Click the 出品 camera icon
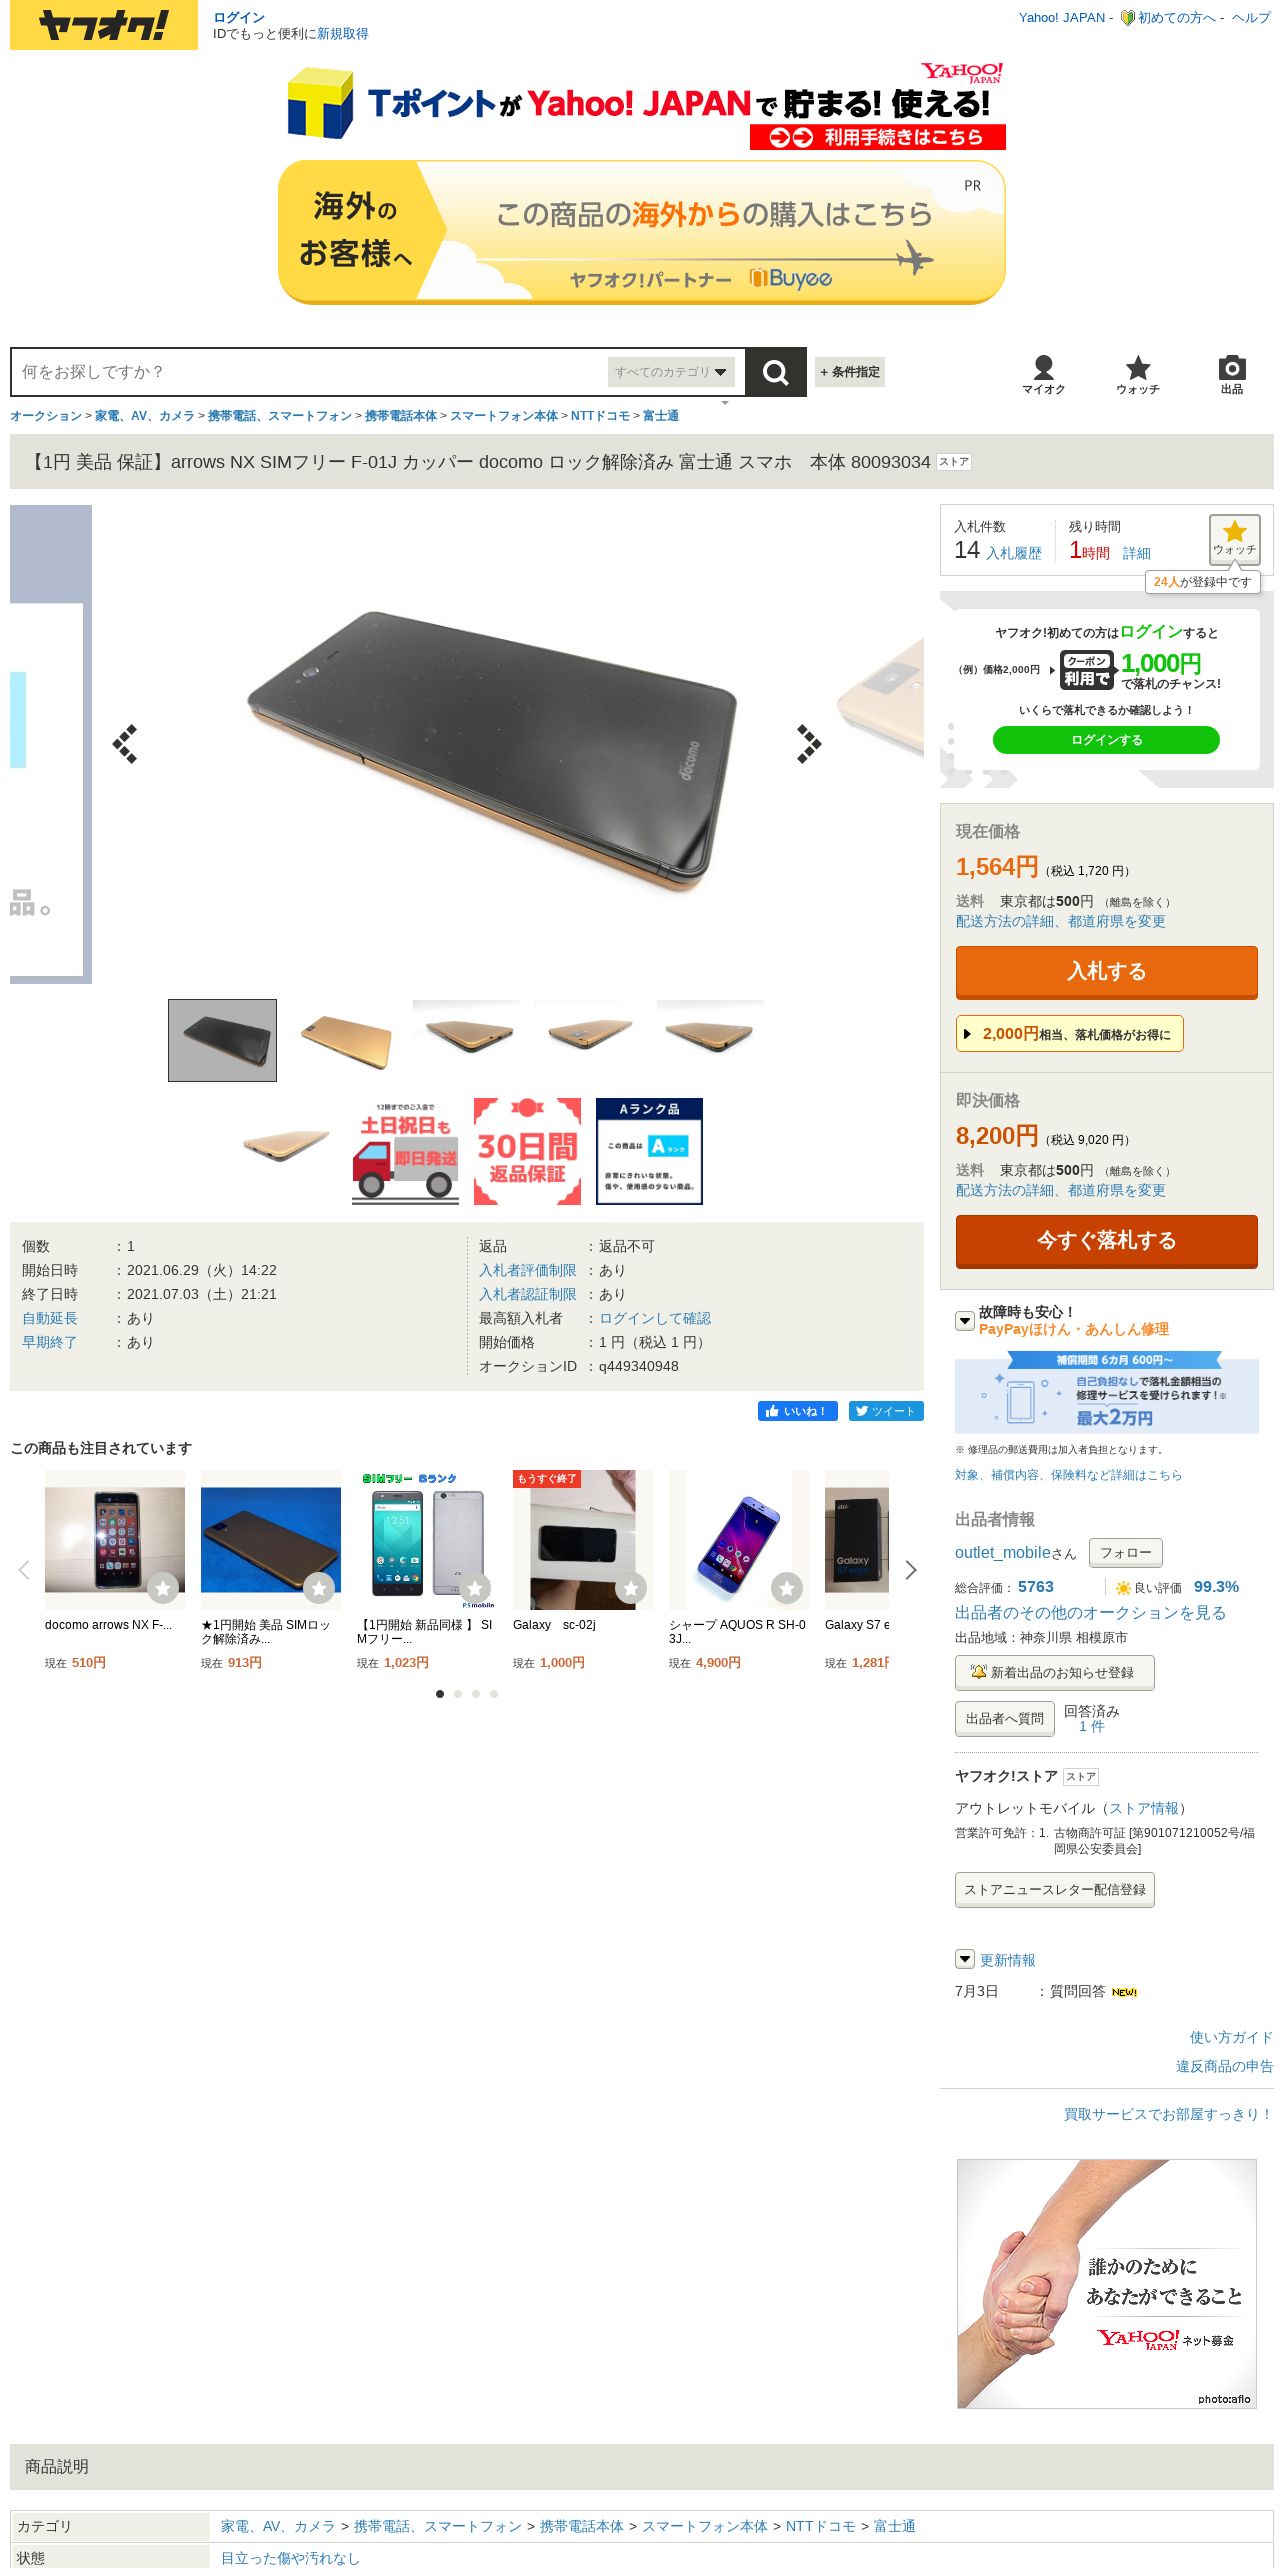Screen dimensions: 1284x2568 [1232, 375]
